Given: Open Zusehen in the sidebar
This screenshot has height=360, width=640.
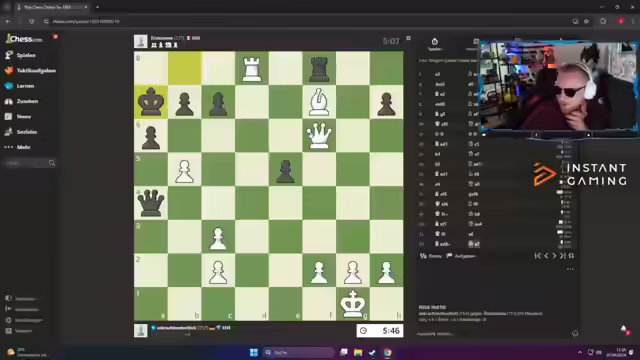Looking at the screenshot, I should tap(22, 101).
